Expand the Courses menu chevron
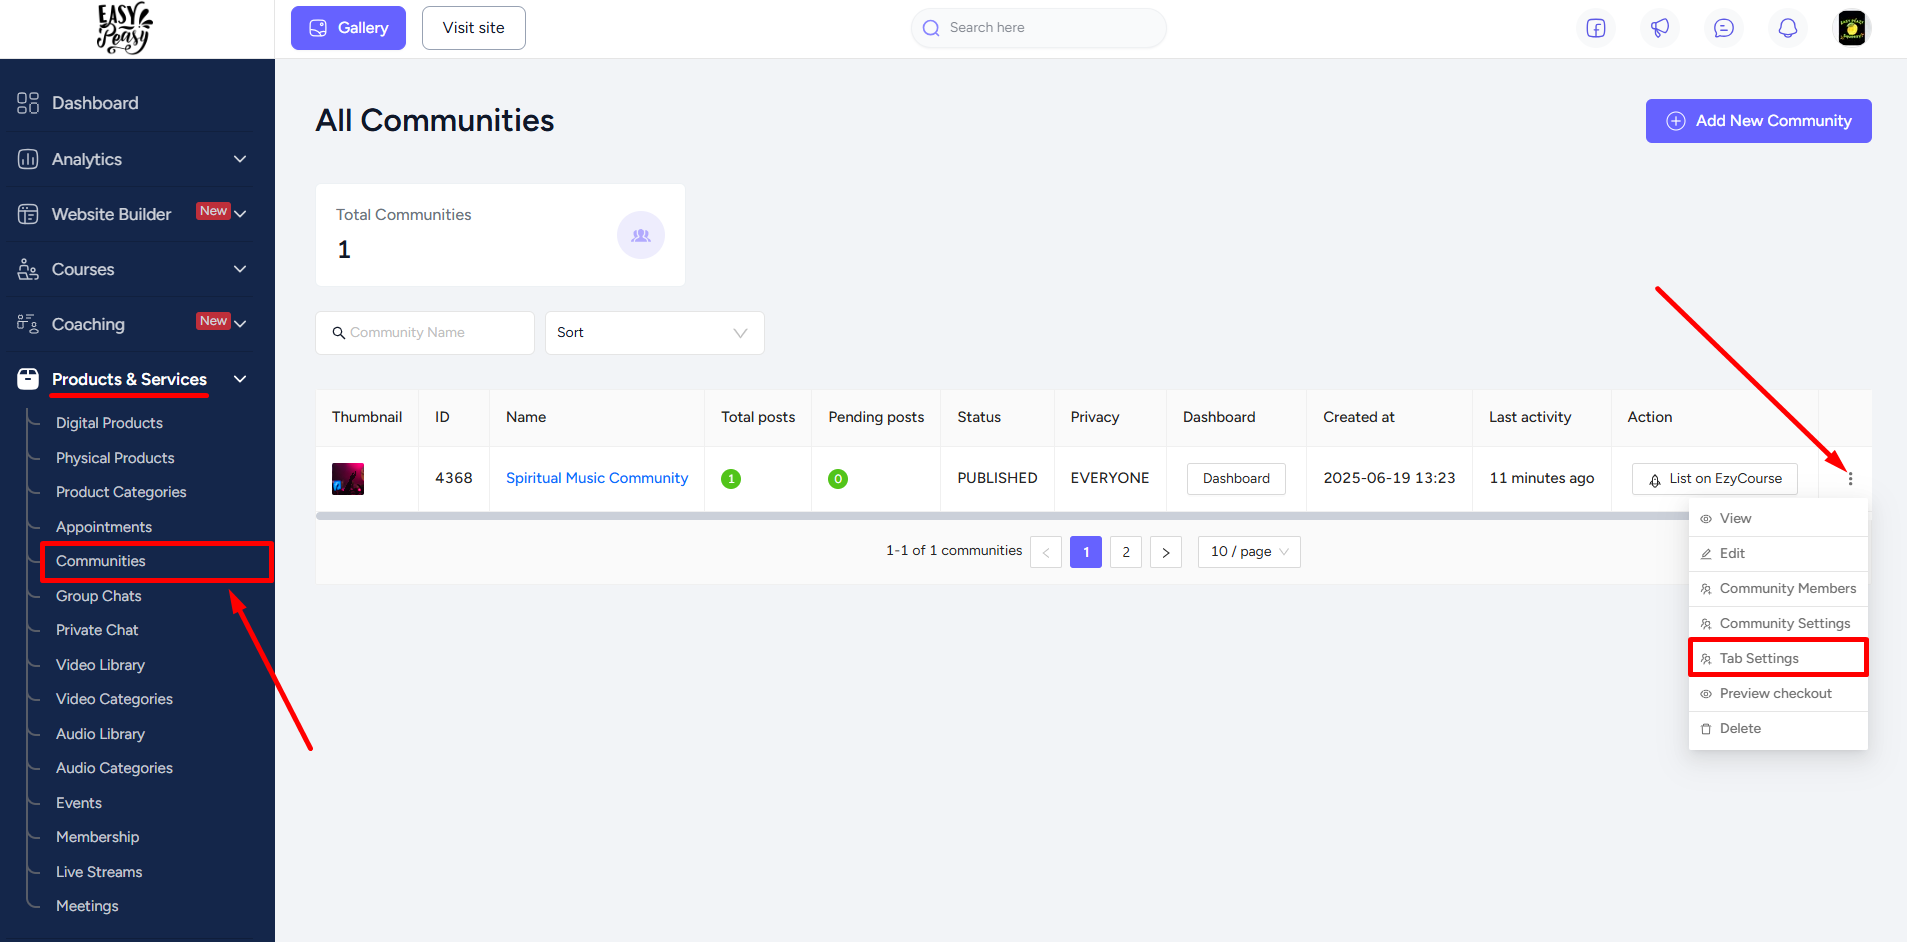 pos(240,269)
